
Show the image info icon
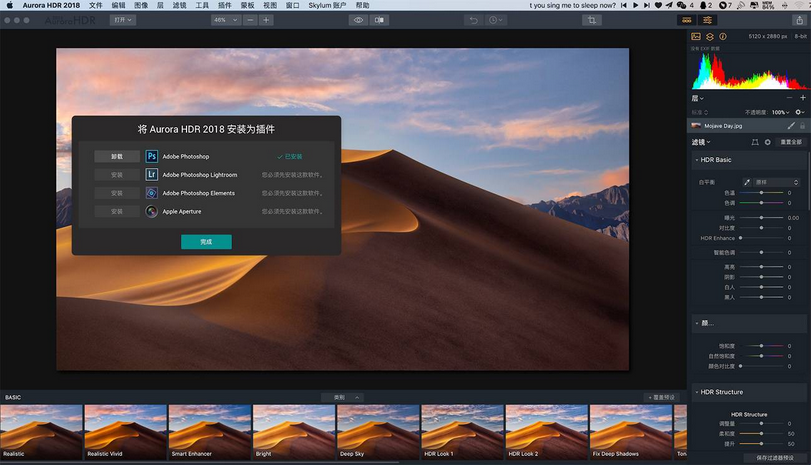click(723, 37)
